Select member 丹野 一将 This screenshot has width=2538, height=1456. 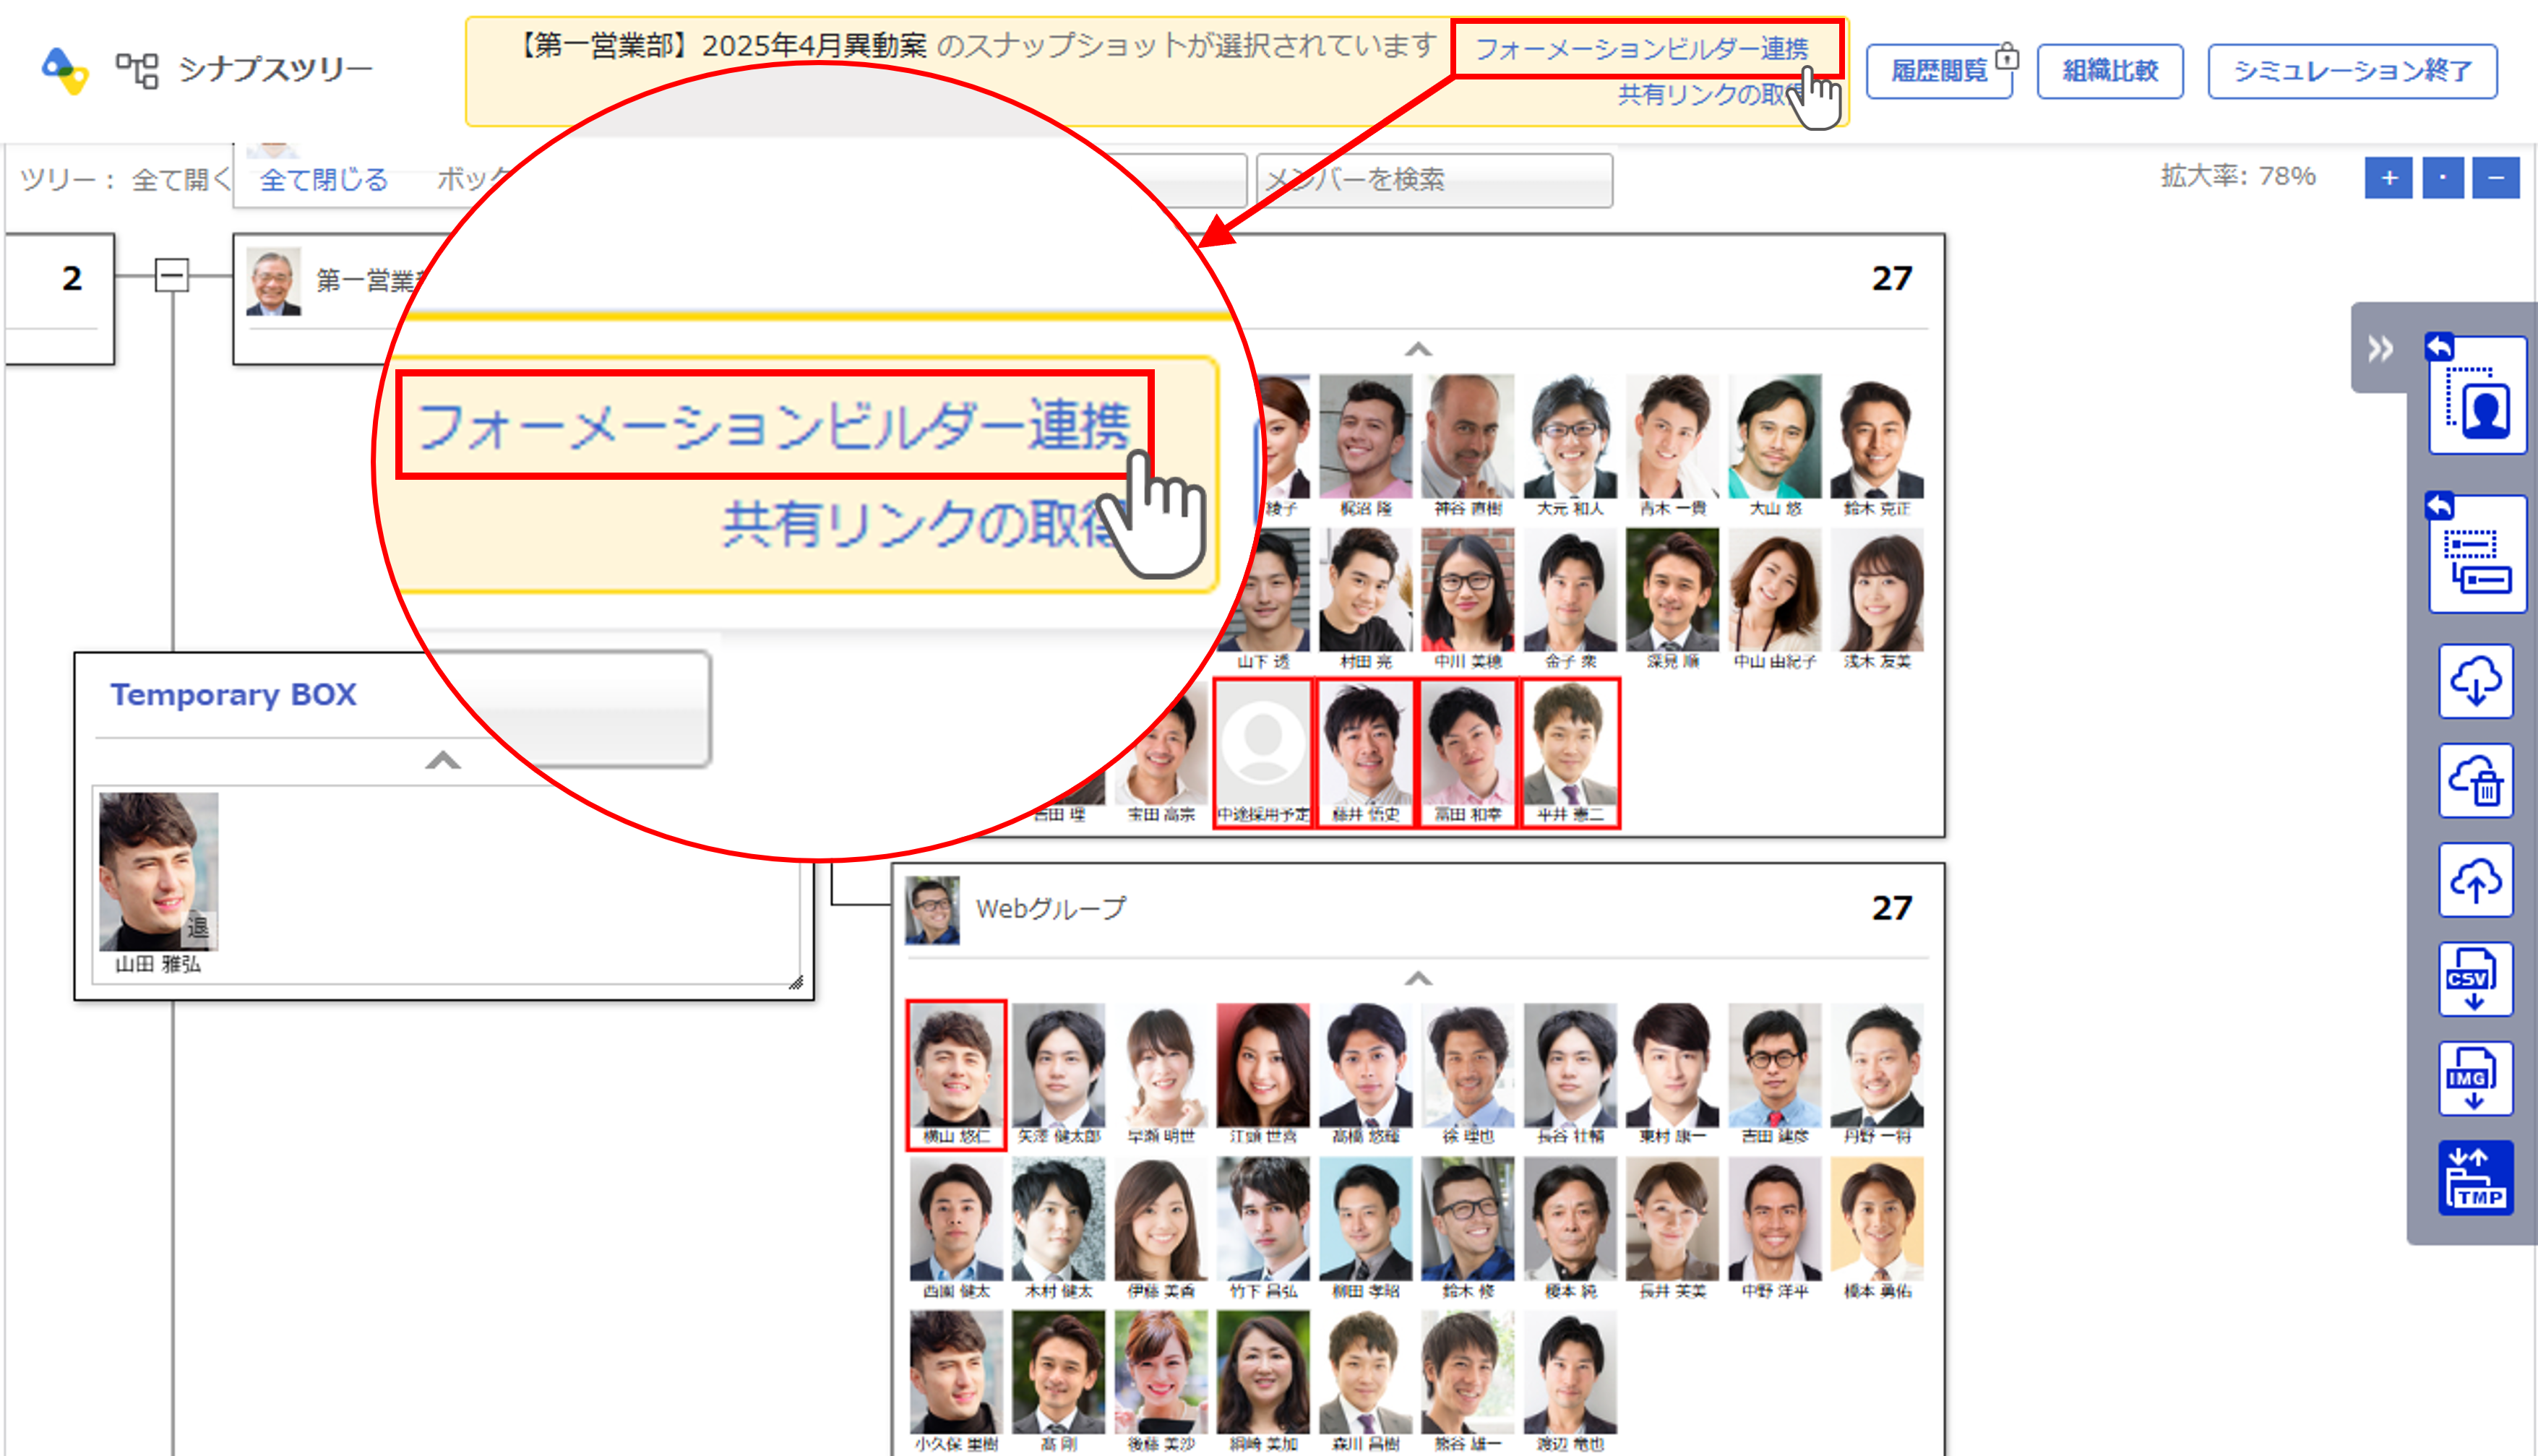click(1877, 1075)
